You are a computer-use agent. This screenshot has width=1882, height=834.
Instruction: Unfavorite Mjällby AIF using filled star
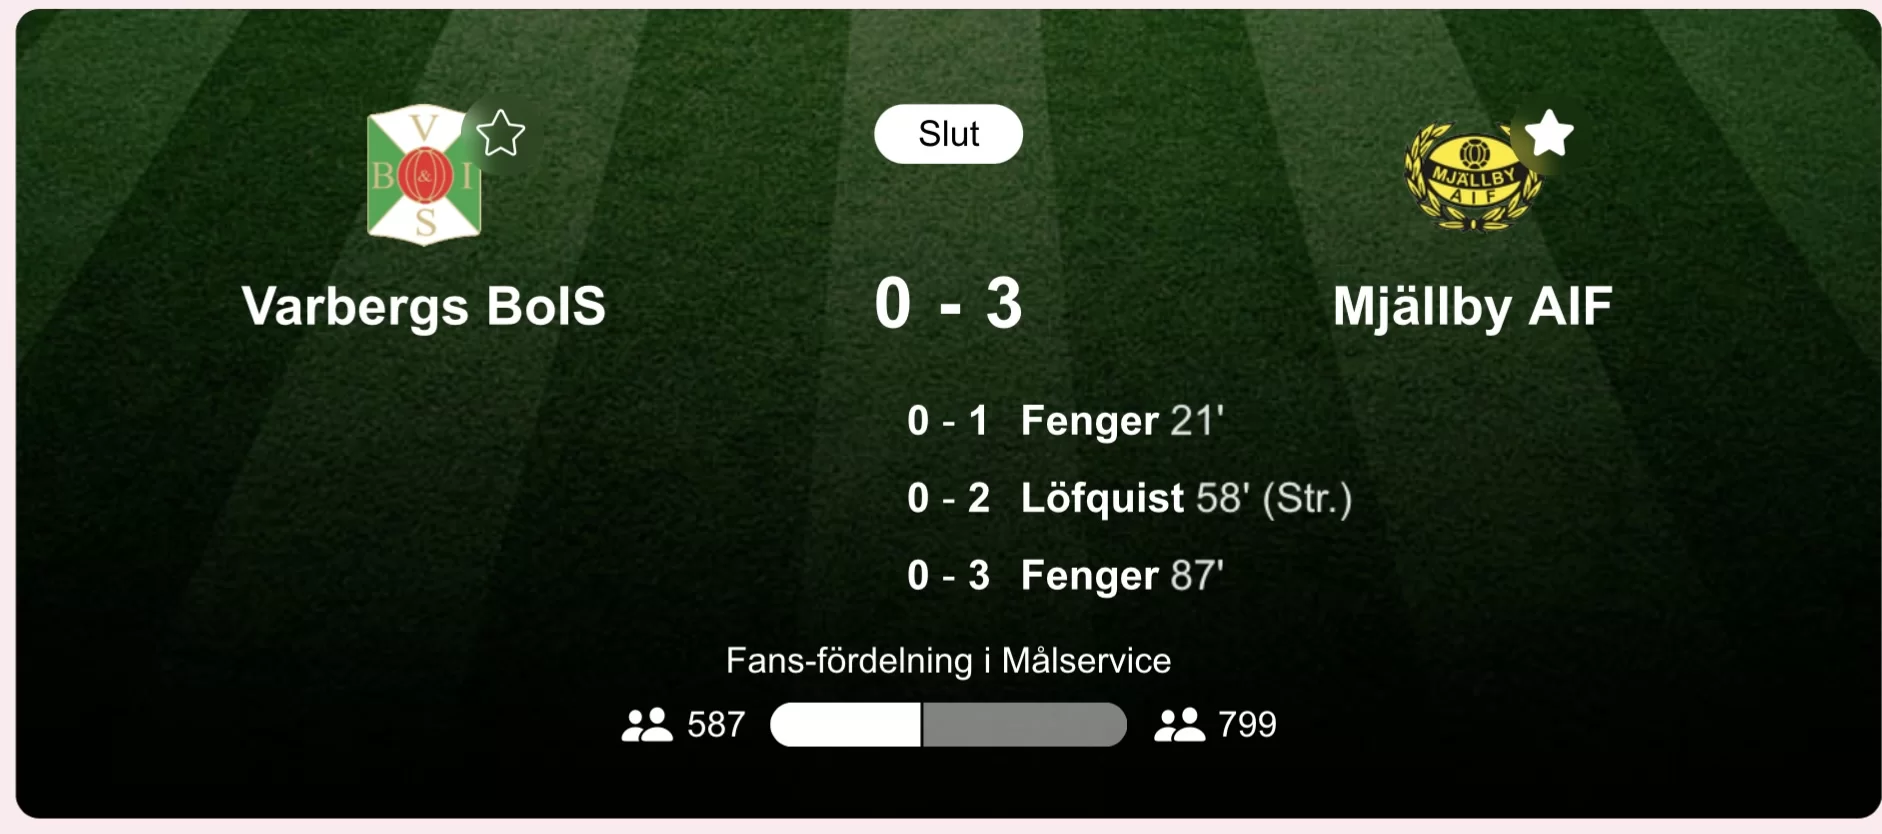pyautogui.click(x=1549, y=133)
